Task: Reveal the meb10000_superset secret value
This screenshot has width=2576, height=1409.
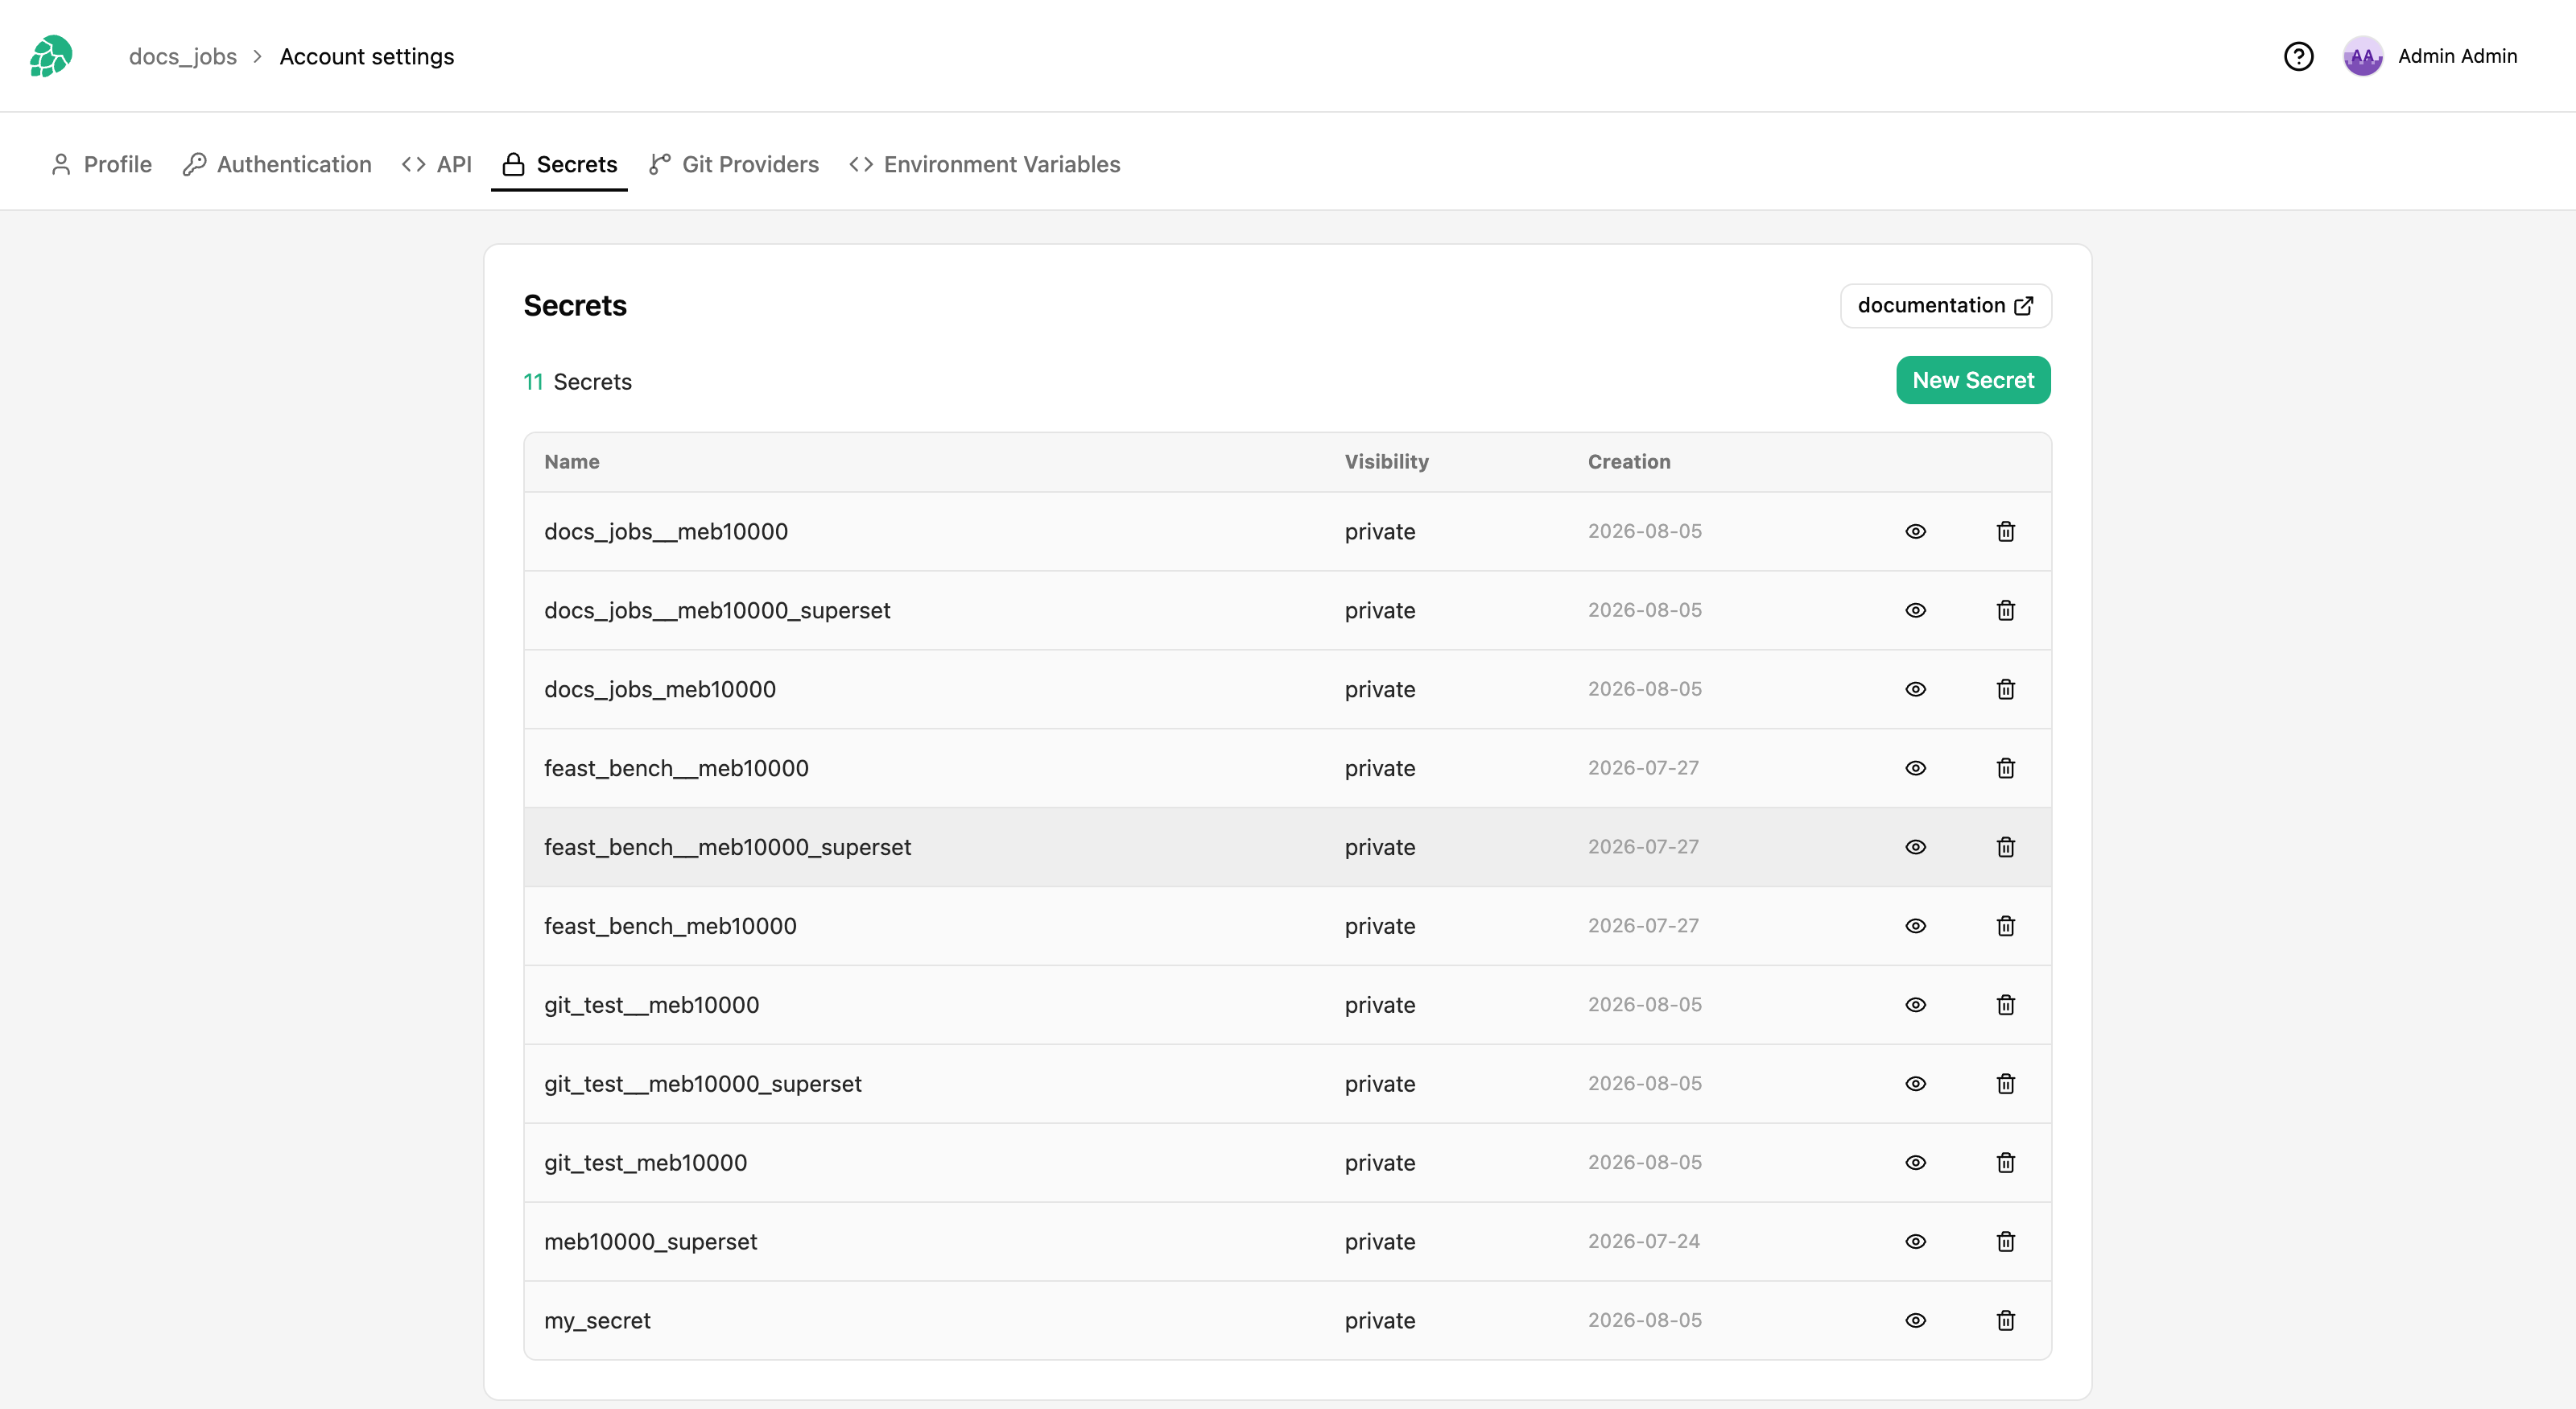Action: [1916, 1242]
